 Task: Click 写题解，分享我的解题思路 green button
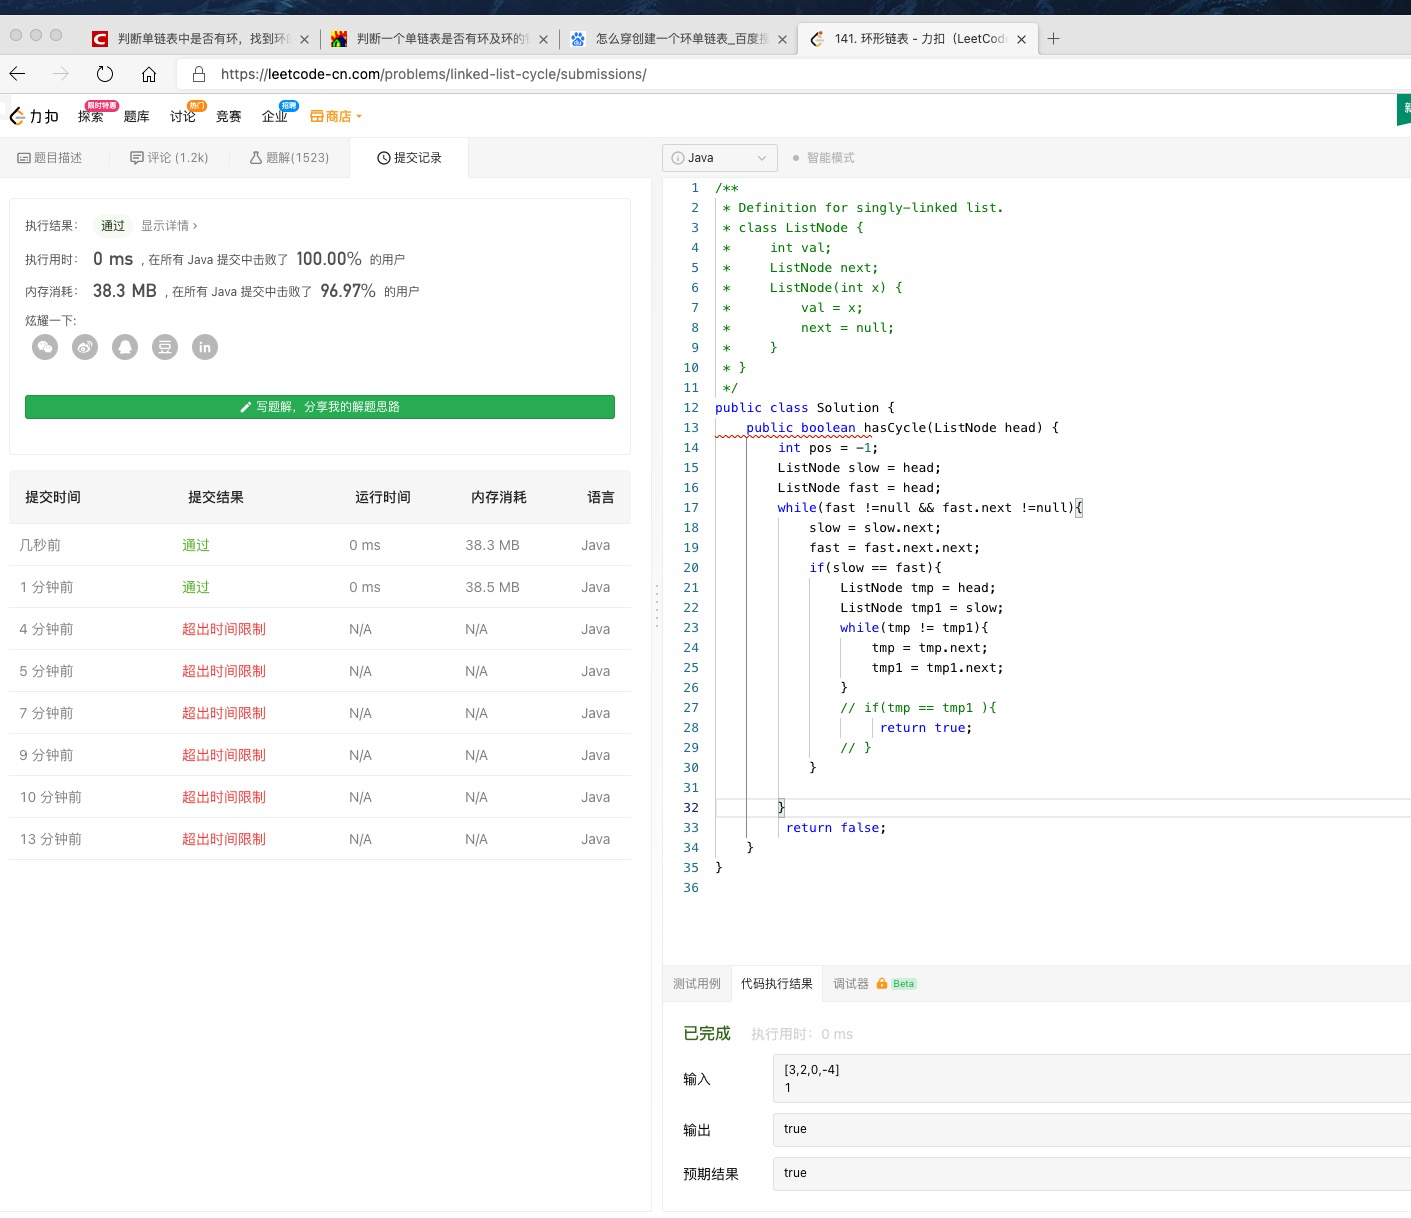coord(320,407)
